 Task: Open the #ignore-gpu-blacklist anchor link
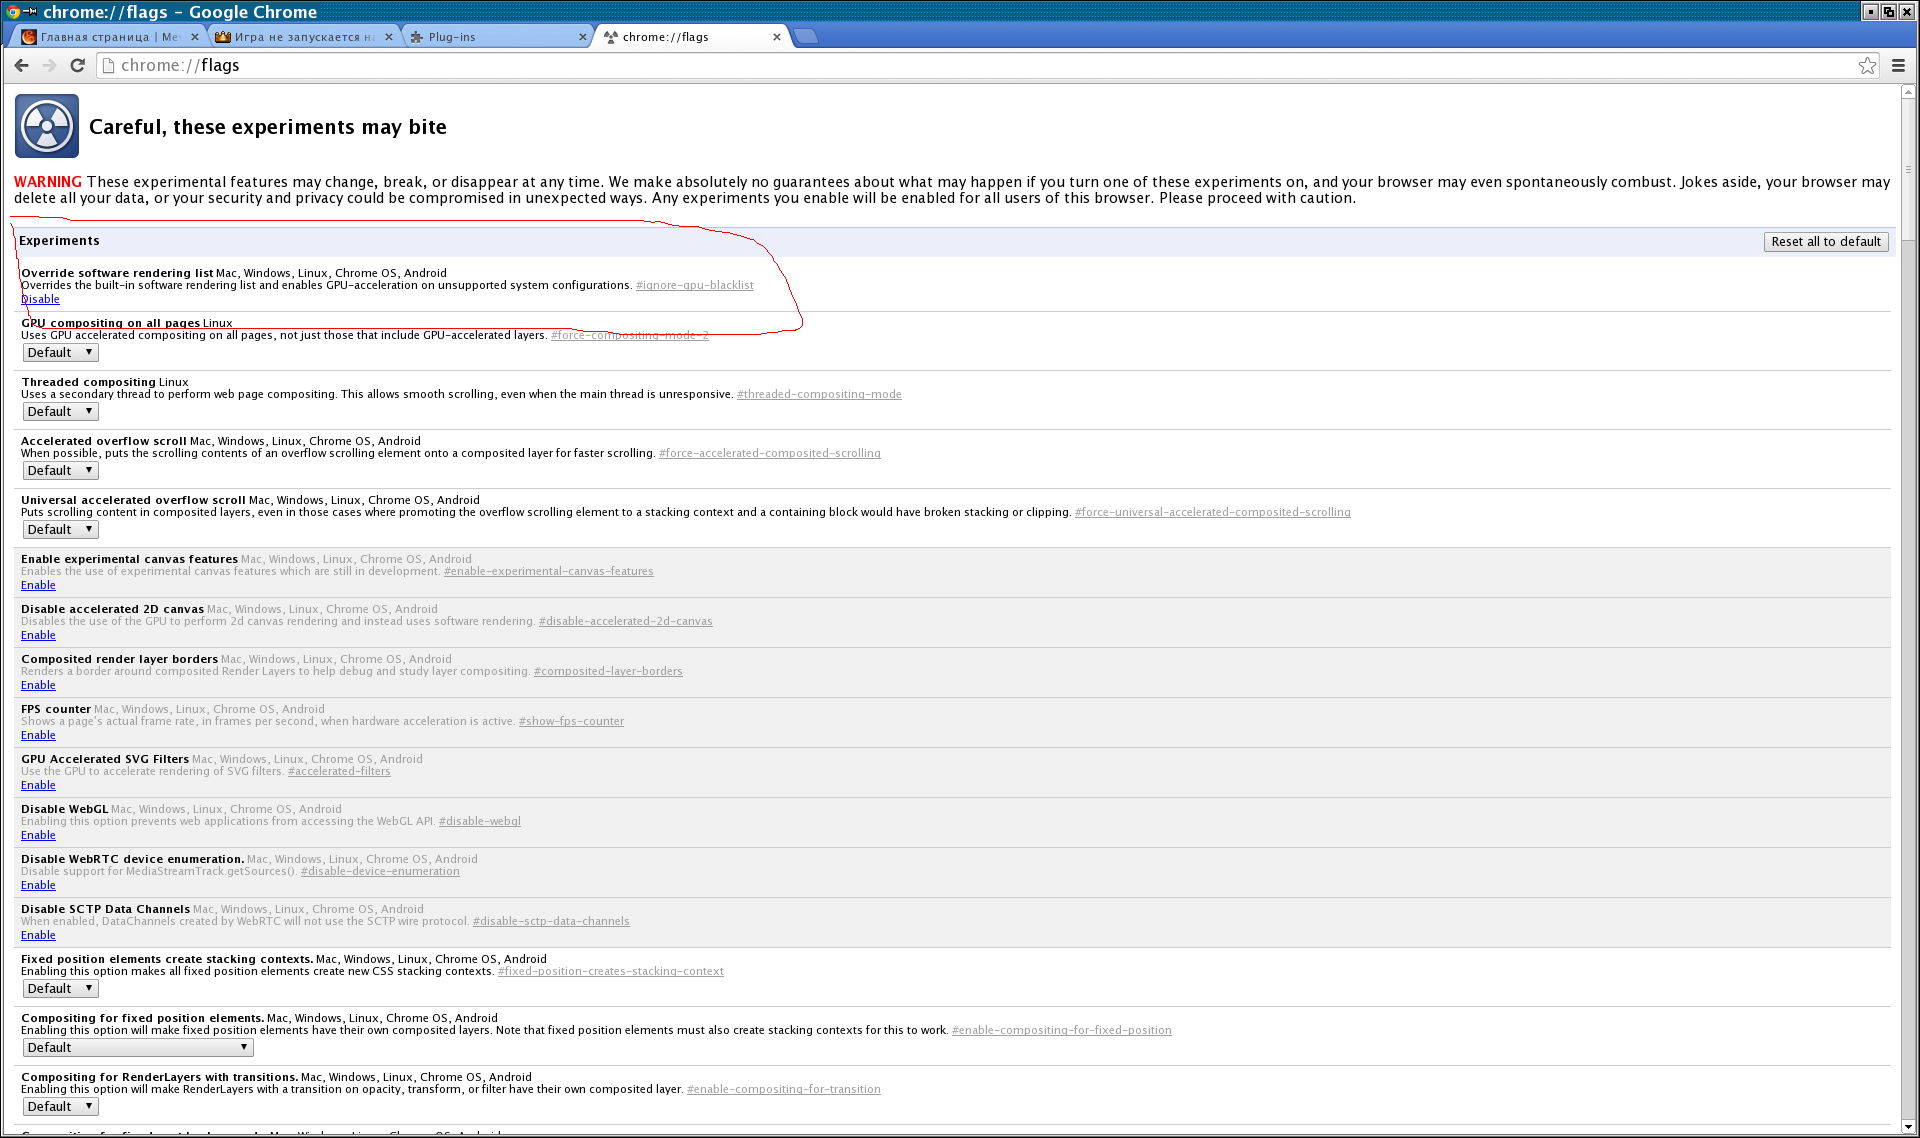(x=694, y=285)
